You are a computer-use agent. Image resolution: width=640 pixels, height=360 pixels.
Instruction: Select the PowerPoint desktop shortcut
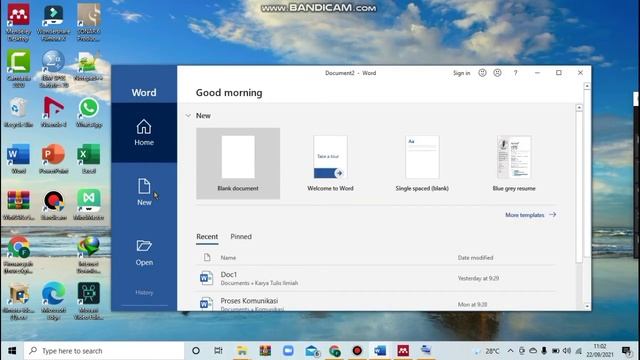pos(53,159)
